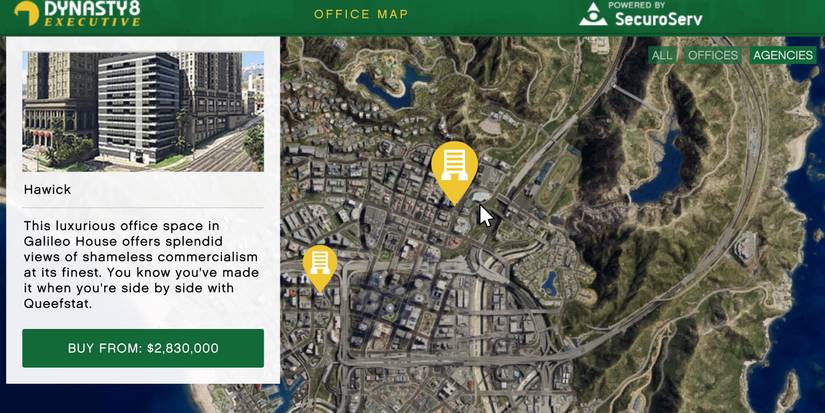Image resolution: width=825 pixels, height=413 pixels.
Task: Click the SecuroServ triangle emblem
Action: coord(593,14)
